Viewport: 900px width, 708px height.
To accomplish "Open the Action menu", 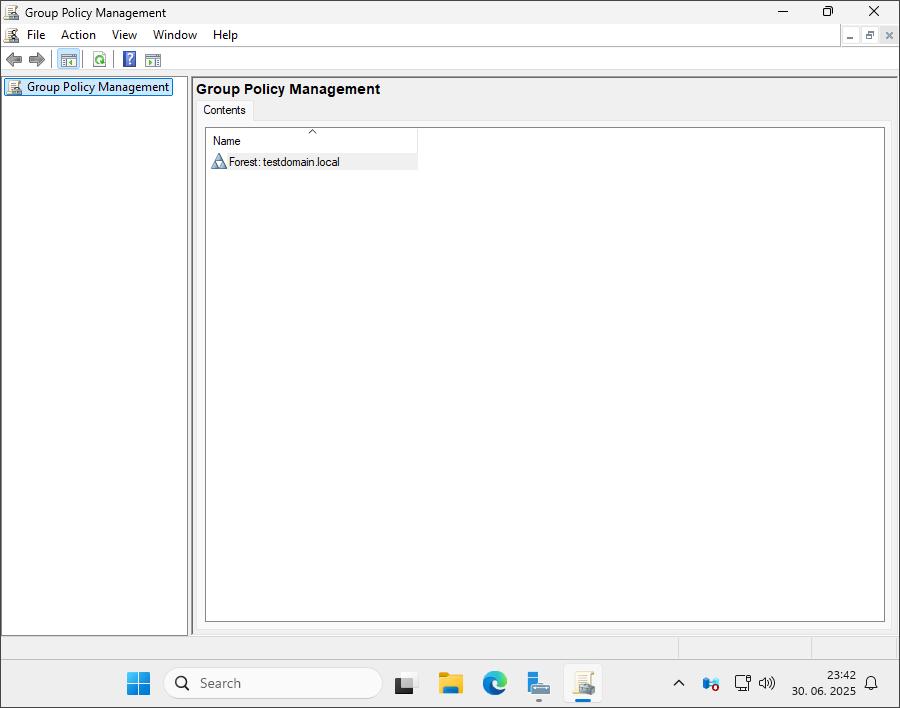I will (x=79, y=35).
